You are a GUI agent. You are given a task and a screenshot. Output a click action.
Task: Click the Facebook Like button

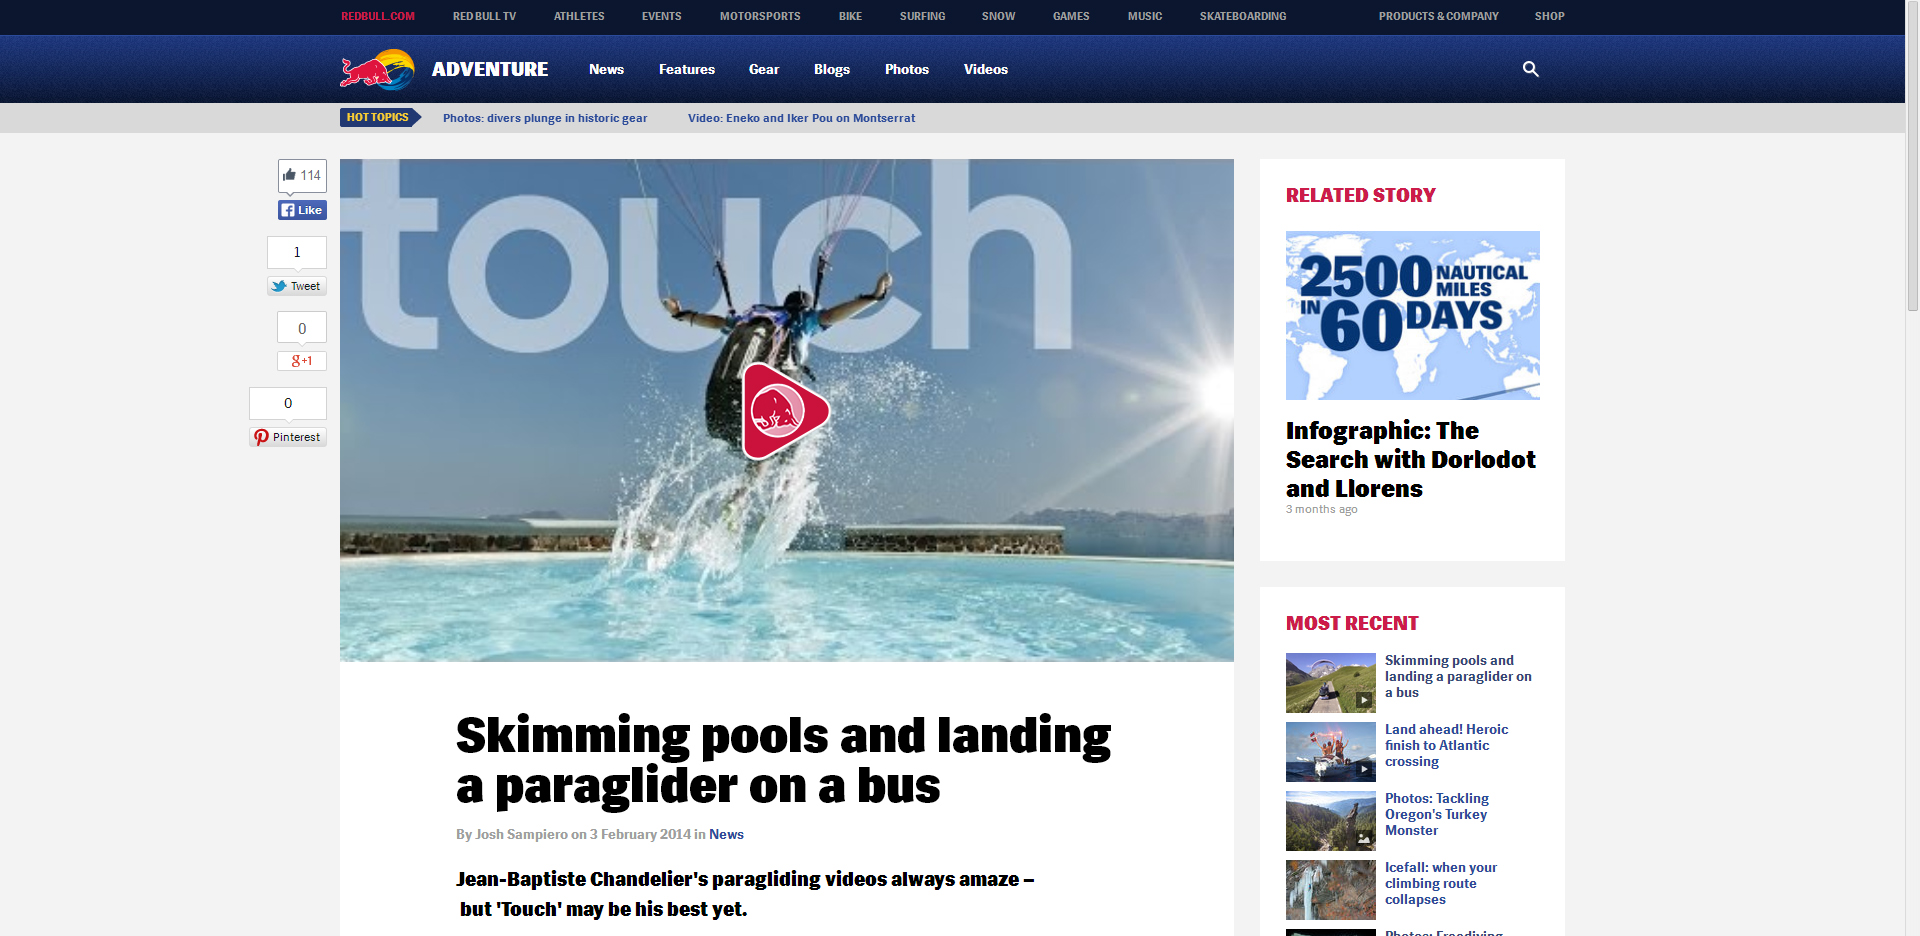pyautogui.click(x=302, y=210)
